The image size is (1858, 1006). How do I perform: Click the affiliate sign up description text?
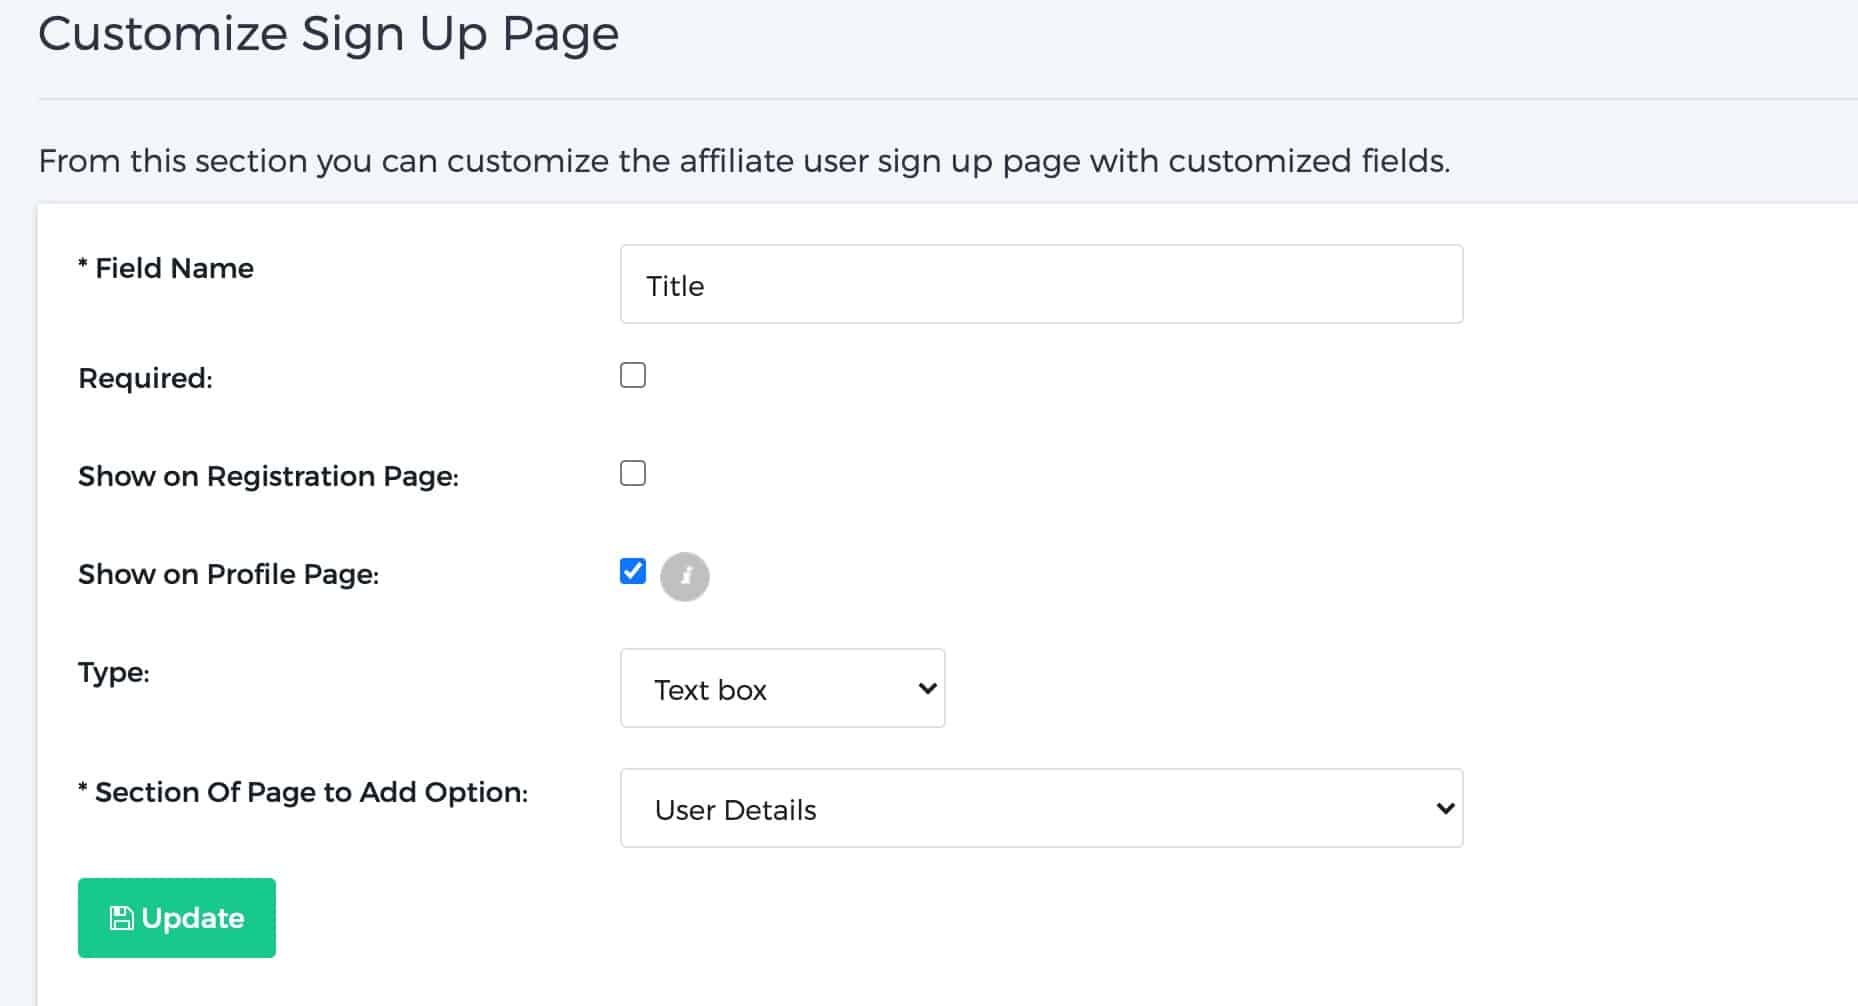[x=744, y=161]
